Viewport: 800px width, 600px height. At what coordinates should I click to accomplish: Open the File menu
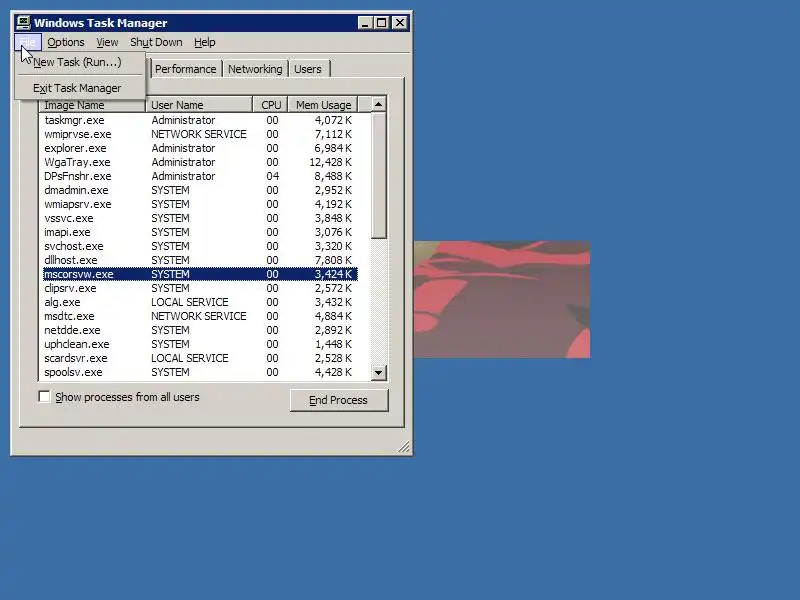[28, 42]
